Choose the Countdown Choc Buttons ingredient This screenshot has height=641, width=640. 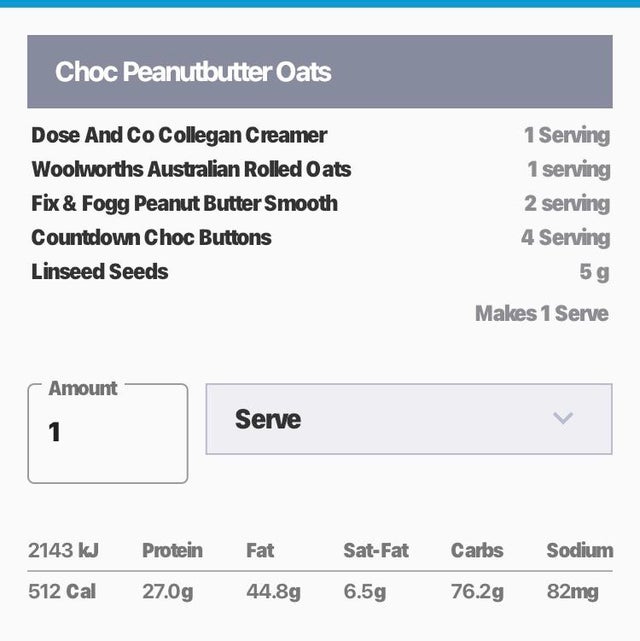coord(151,237)
